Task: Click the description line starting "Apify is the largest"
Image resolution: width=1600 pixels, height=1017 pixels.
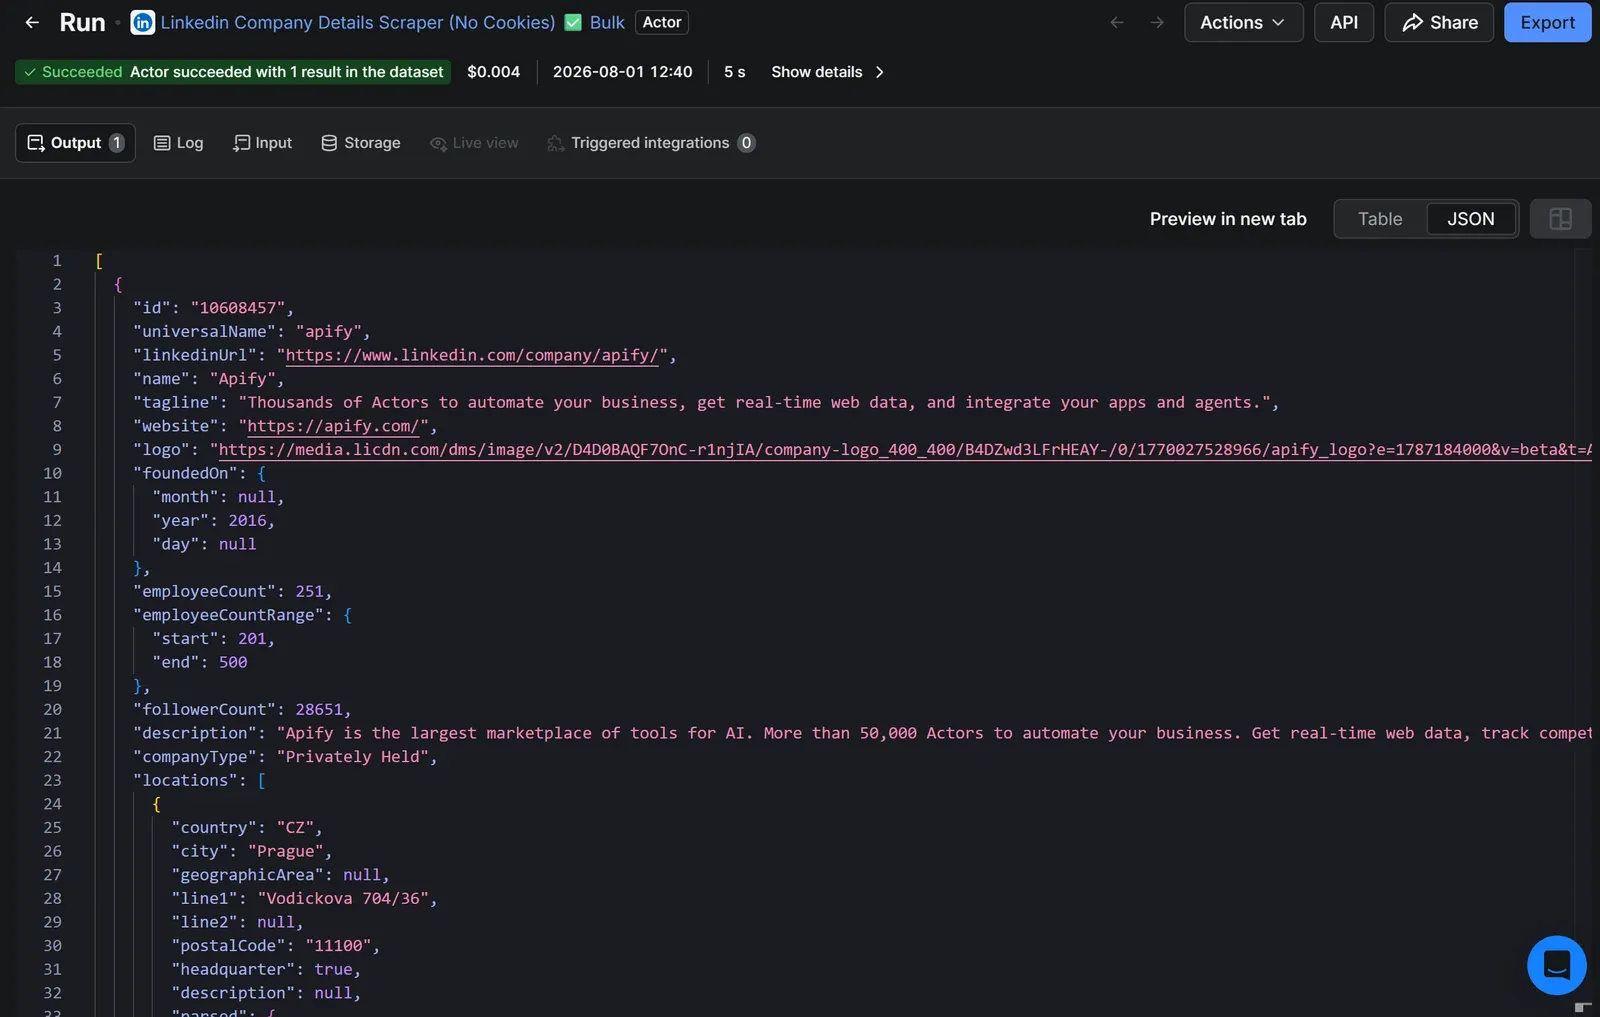Action: tap(862, 733)
